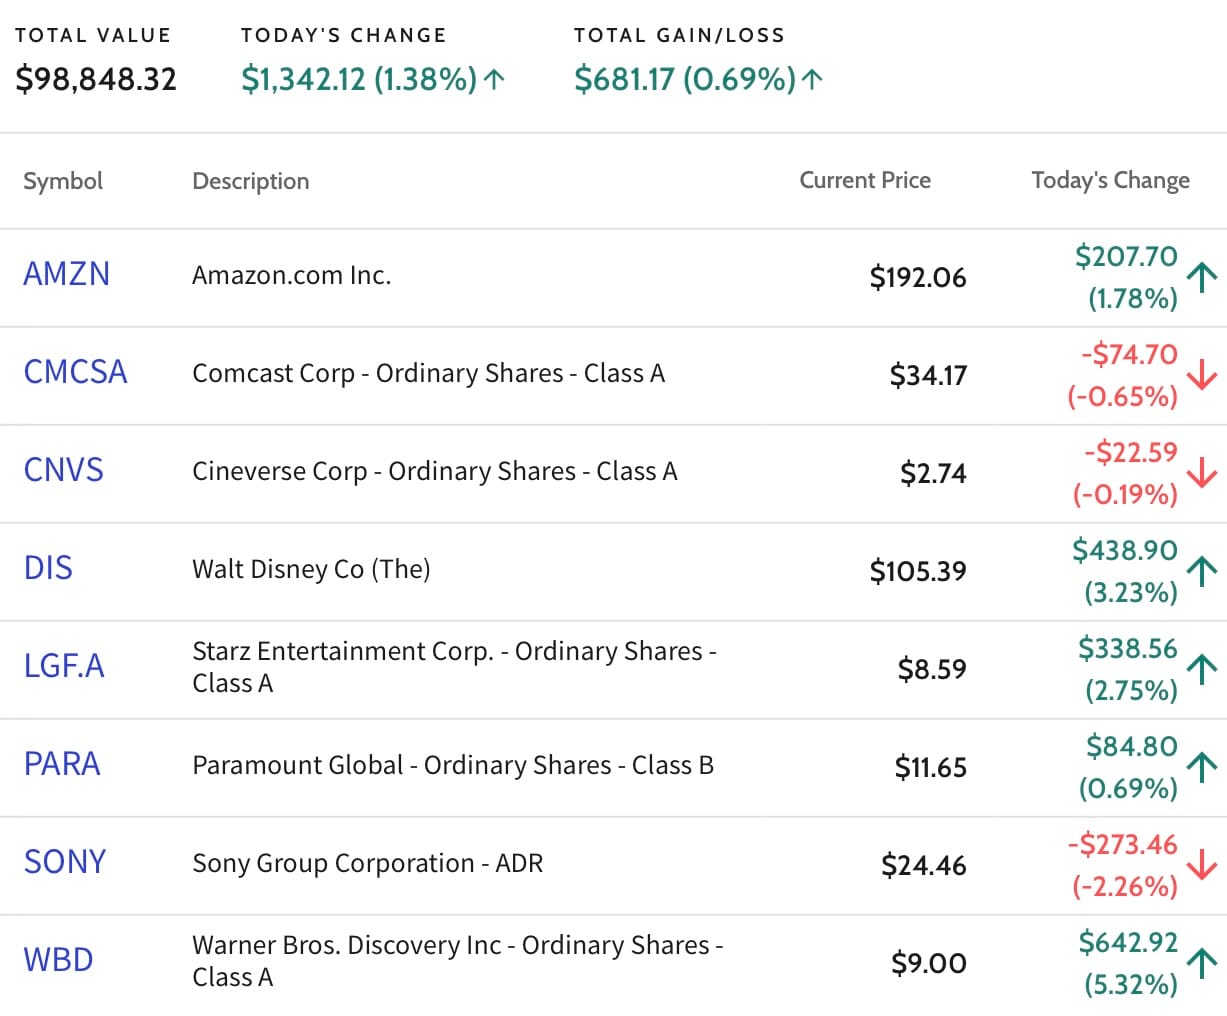This screenshot has width=1227, height=1016.
Task: Click the up arrow in the WBD row
Action: click(1202, 962)
